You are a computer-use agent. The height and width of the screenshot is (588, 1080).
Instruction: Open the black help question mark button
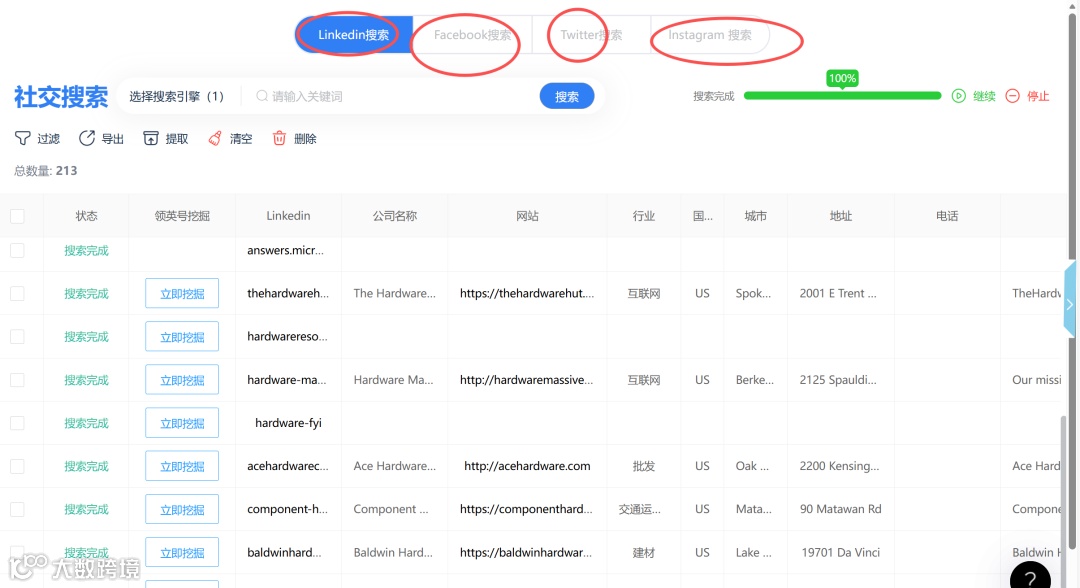(x=1030, y=577)
